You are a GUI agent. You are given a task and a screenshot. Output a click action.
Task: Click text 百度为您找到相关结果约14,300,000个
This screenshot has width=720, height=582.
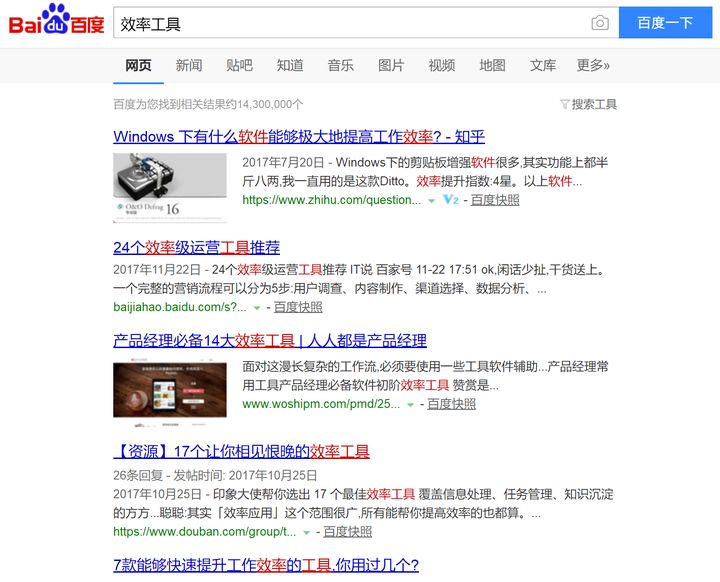208,104
